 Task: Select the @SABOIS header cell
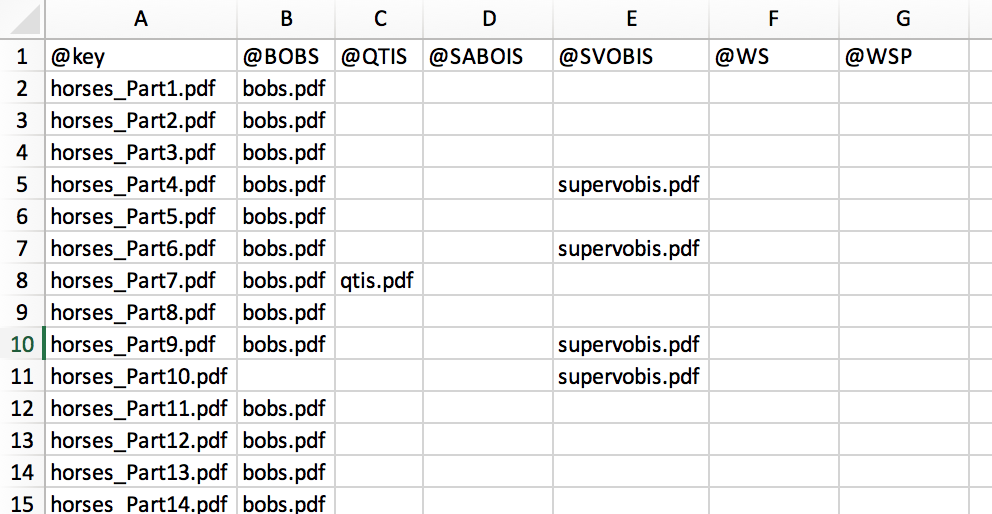487,56
